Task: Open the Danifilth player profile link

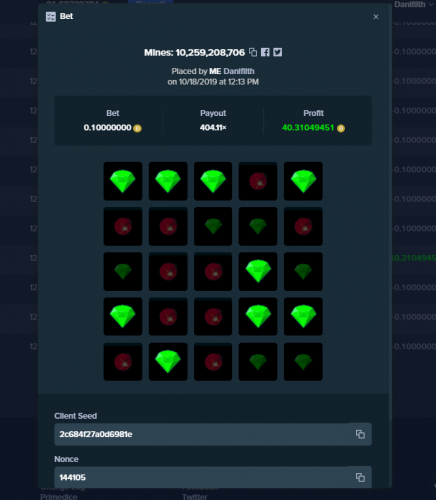Action: (x=239, y=71)
